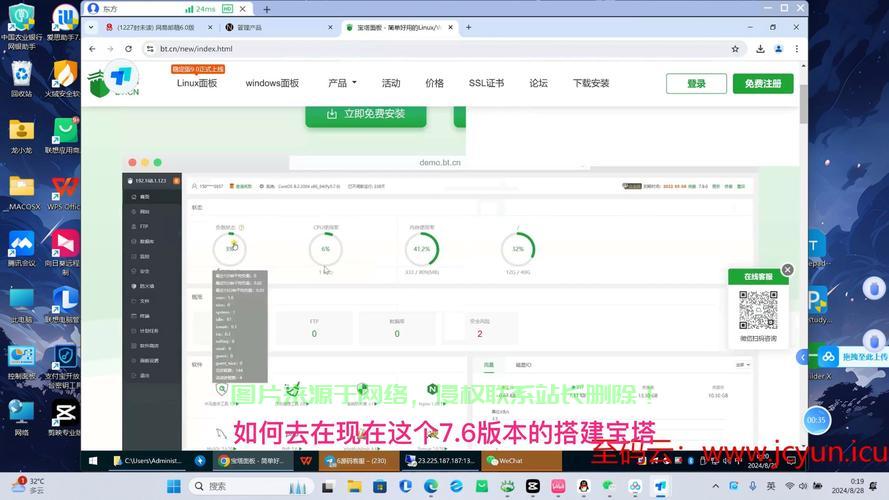Open the 6源码客服 (230) taskbar item
Viewport: 889px width, 500px height.
359,461
